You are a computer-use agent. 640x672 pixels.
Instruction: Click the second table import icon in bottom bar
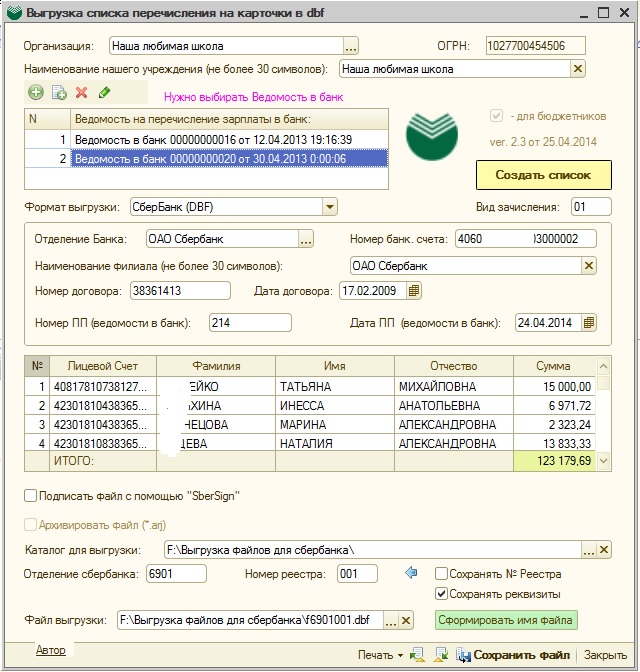[x=441, y=654]
